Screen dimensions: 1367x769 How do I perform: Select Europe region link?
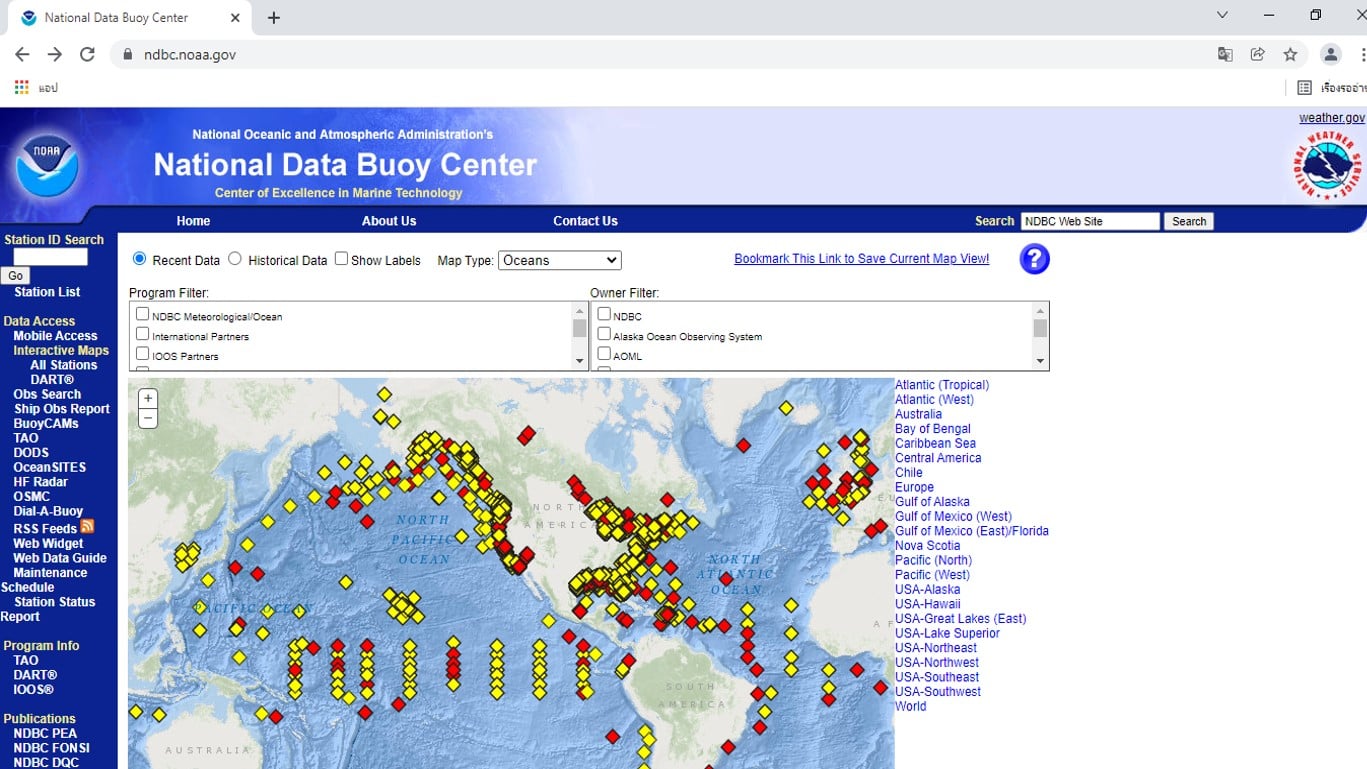(914, 487)
